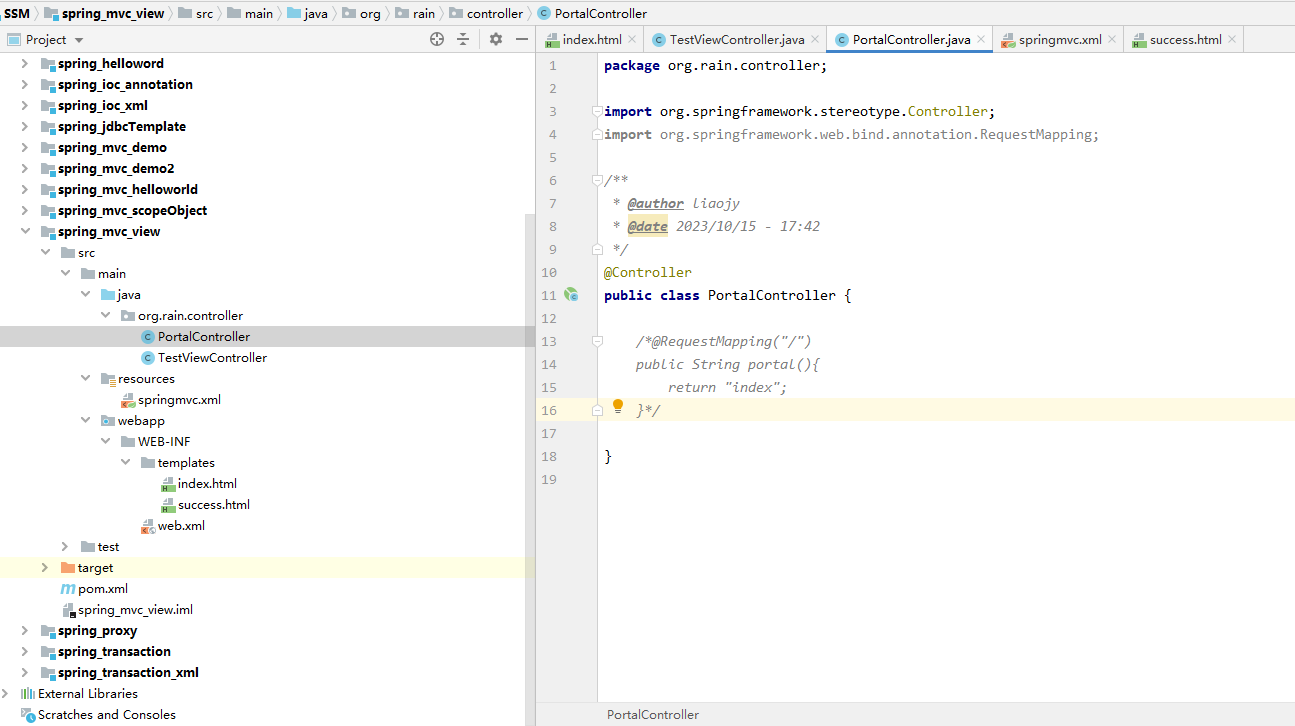Close the springmvc.xml tab
This screenshot has width=1295, height=726.
coord(1112,40)
